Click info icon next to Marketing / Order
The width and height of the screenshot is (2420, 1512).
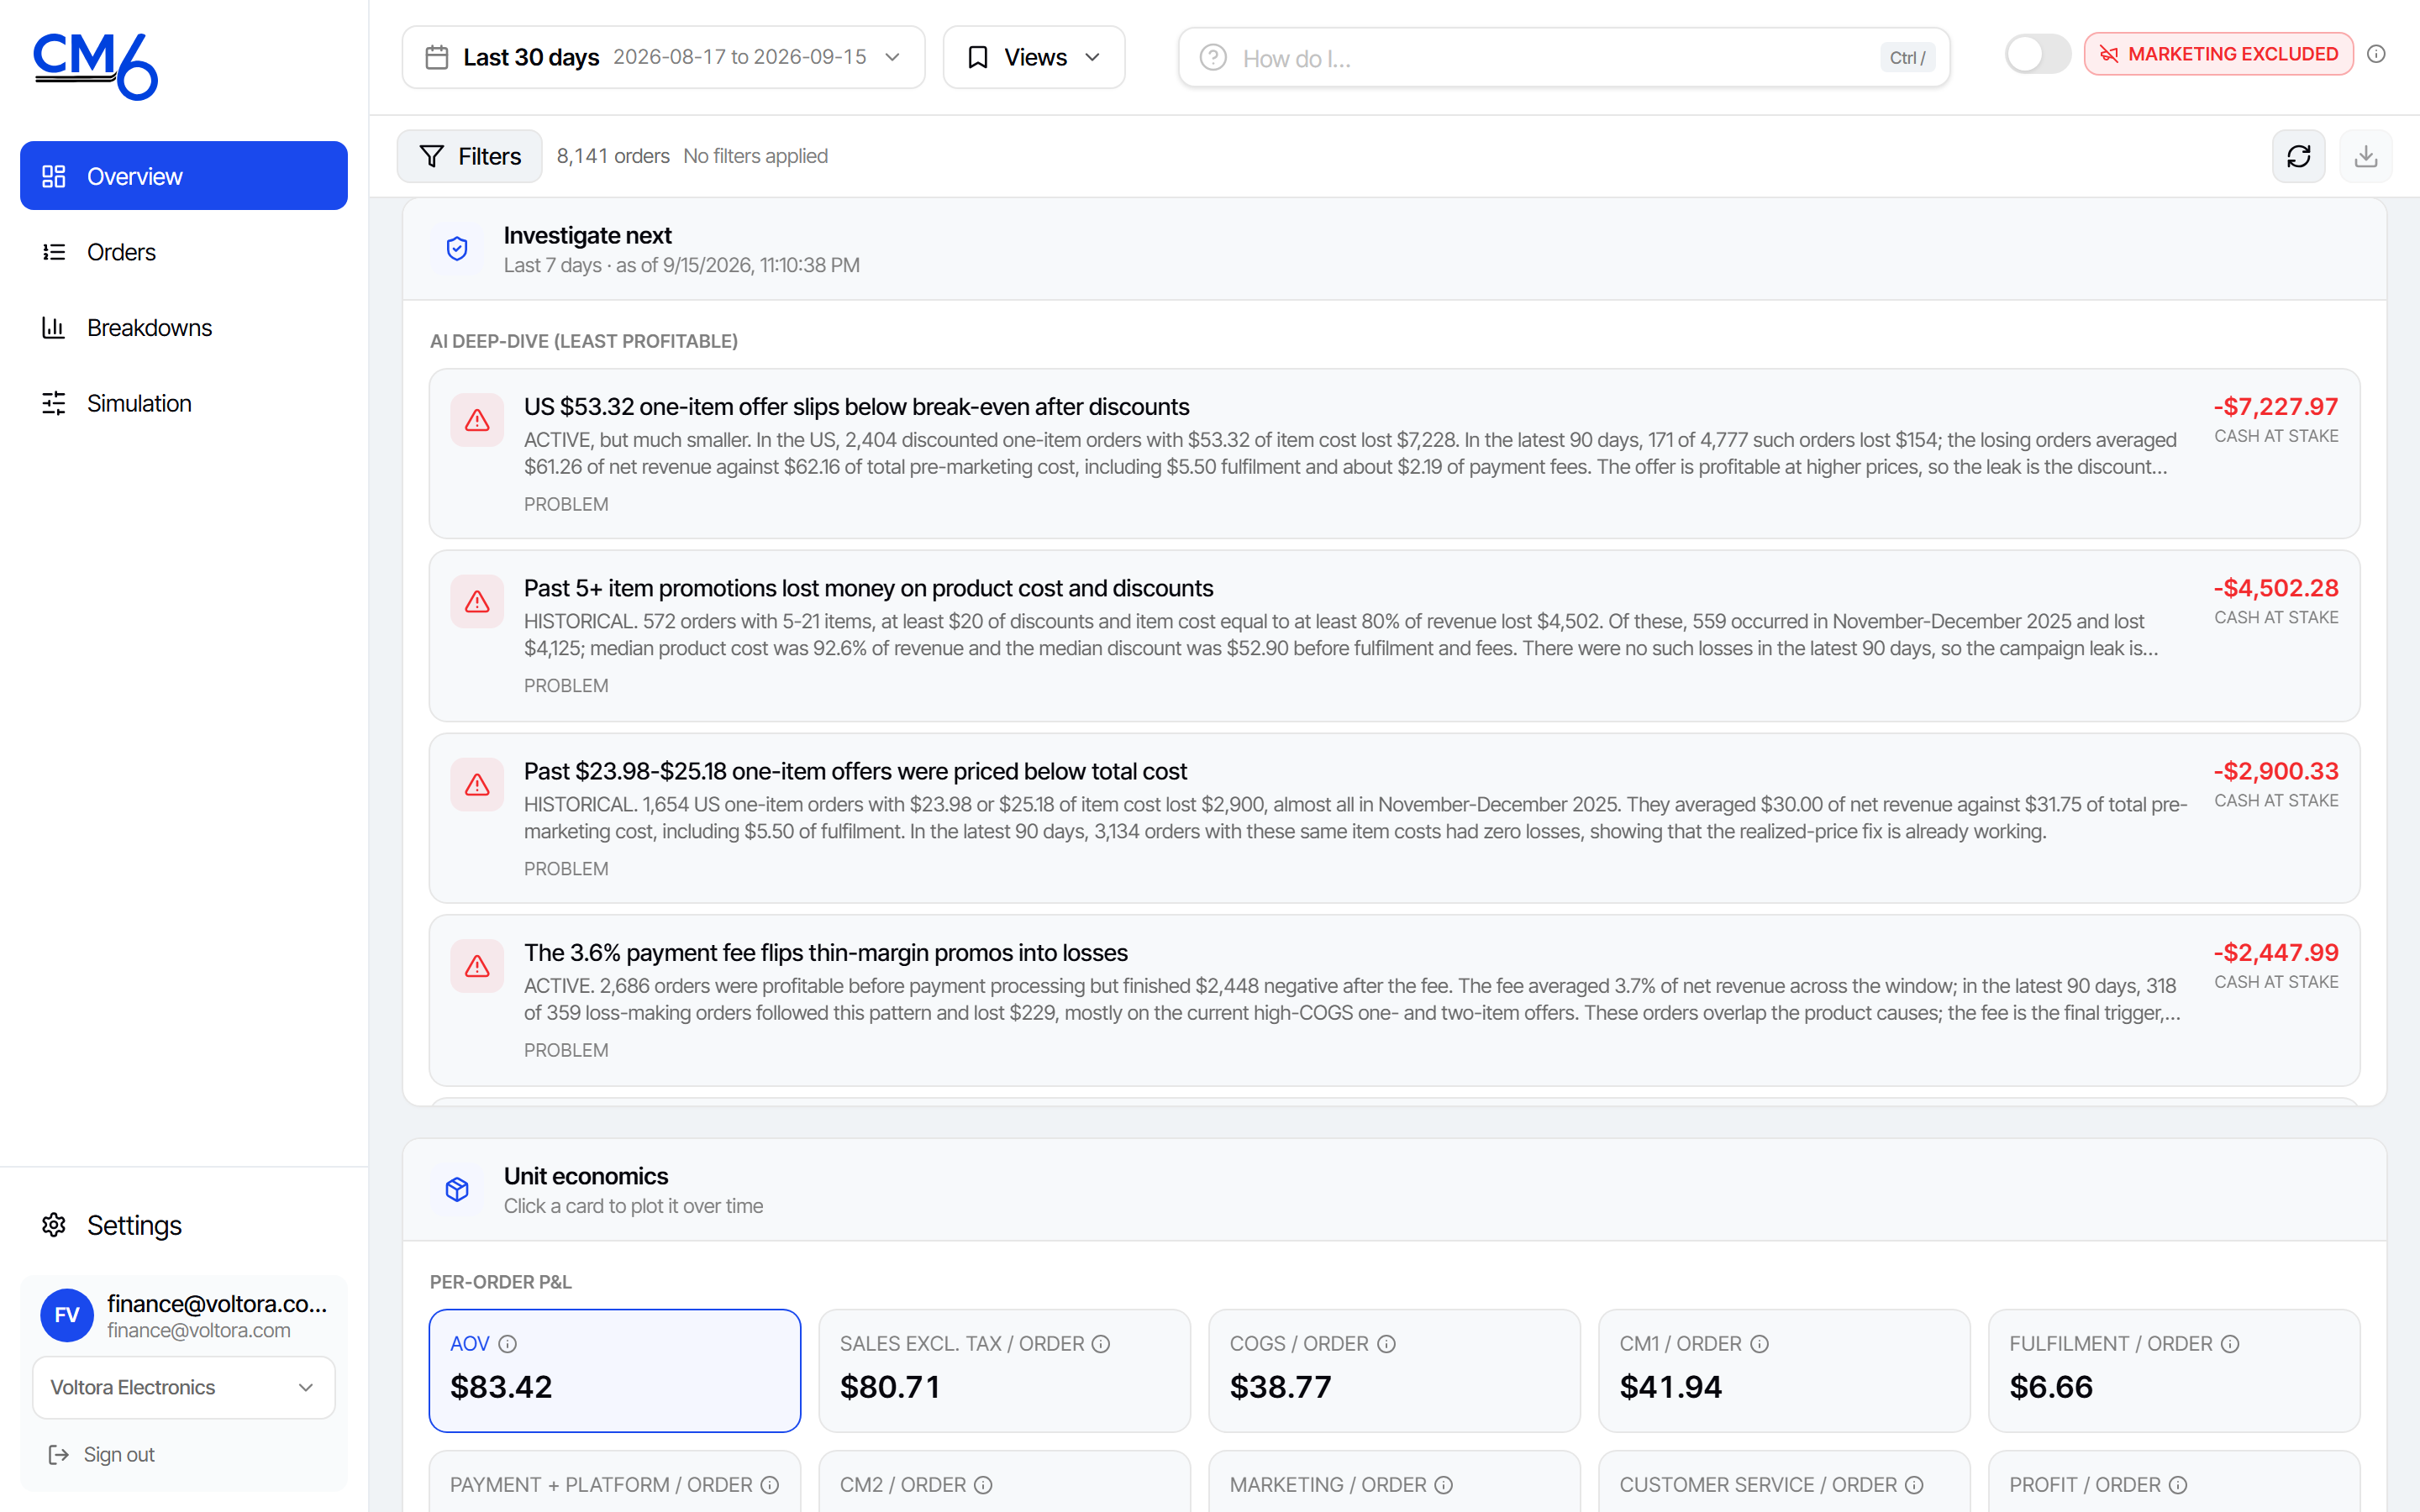(x=1443, y=1485)
